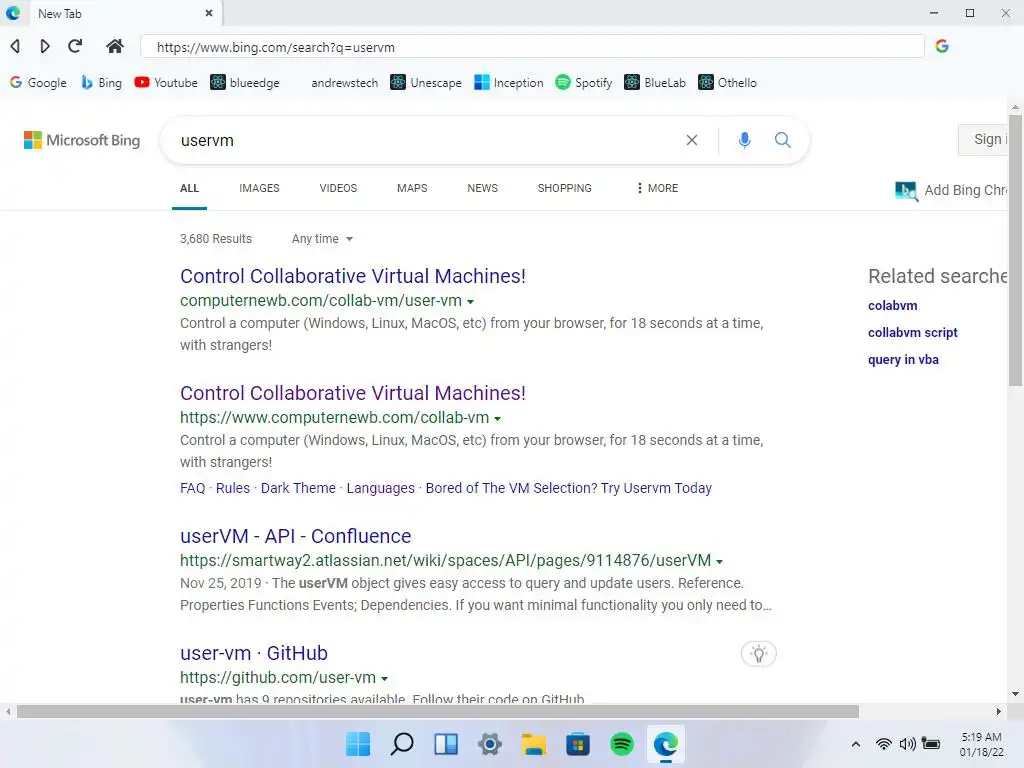Viewport: 1024px width, 768px height.
Task: Open the FAQ sitelink
Action: click(x=193, y=488)
